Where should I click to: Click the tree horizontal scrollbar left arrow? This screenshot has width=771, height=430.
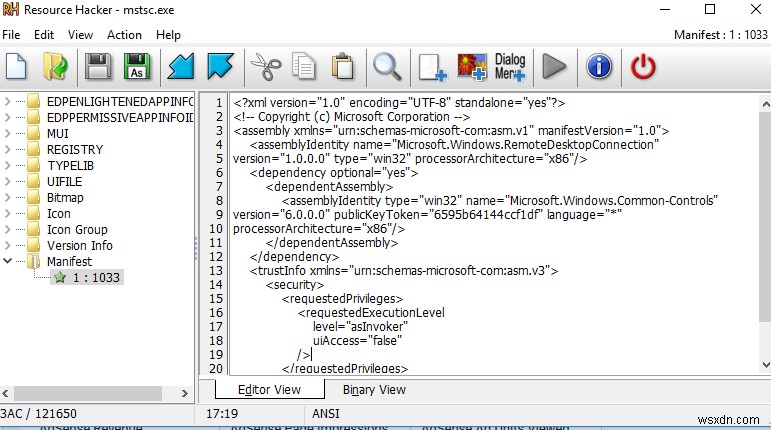[5, 394]
